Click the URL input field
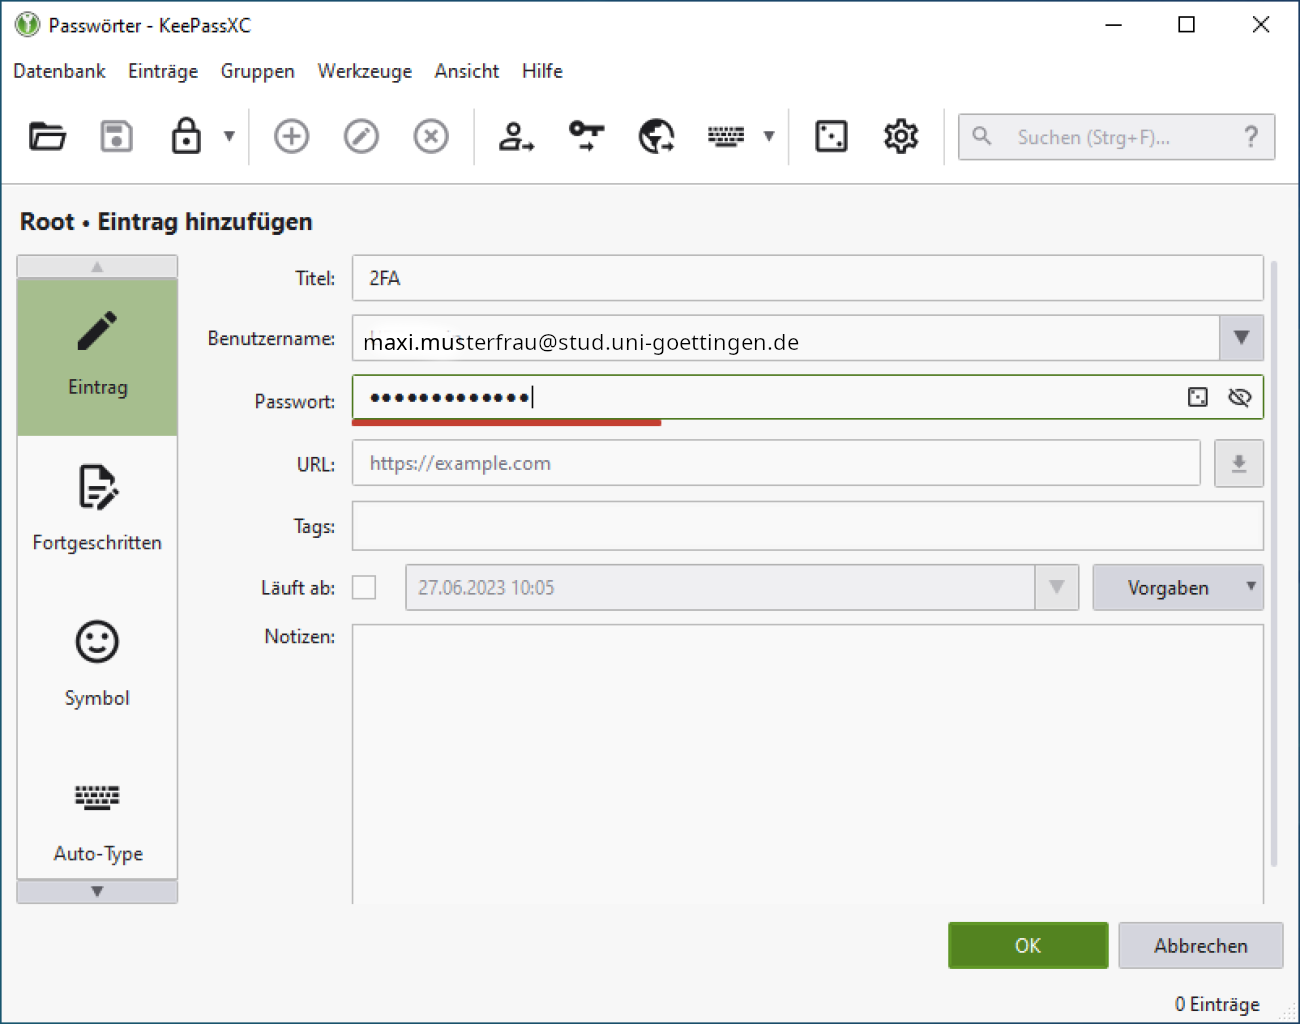This screenshot has width=1300, height=1024. coord(776,463)
